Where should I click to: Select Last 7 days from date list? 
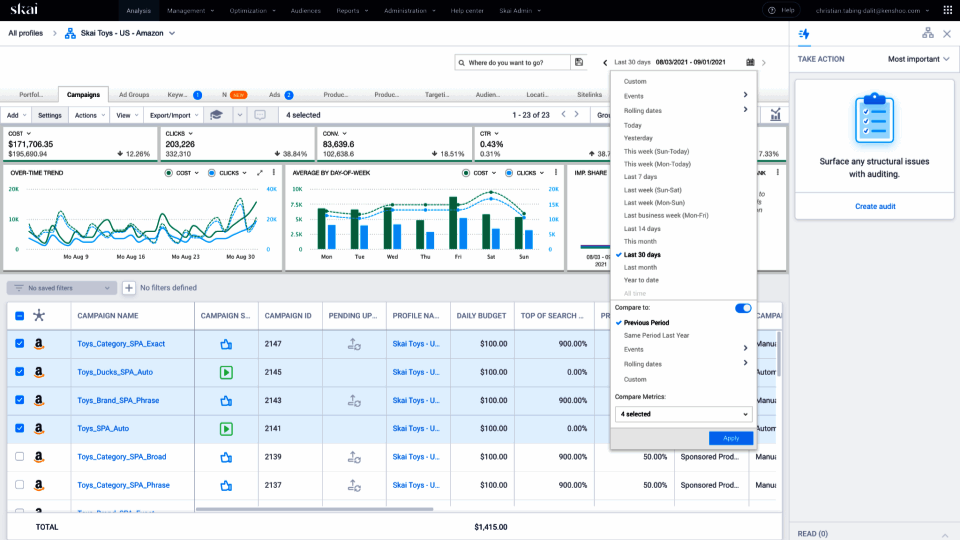tap(640, 177)
